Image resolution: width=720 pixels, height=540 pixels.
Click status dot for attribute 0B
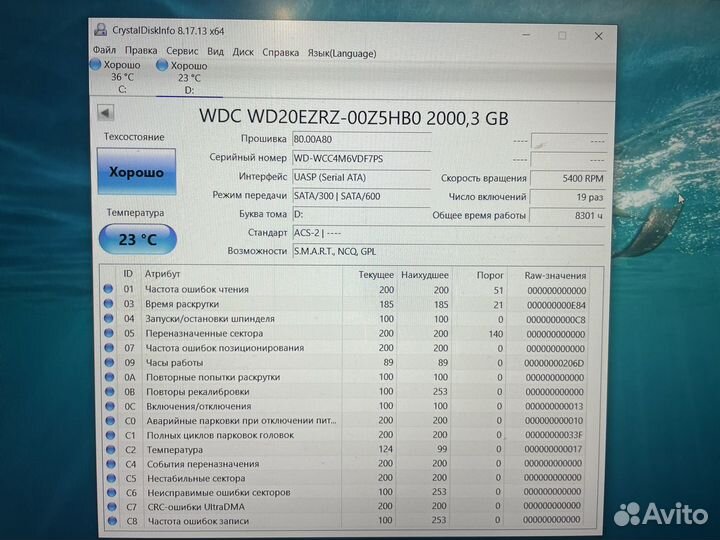pos(110,392)
